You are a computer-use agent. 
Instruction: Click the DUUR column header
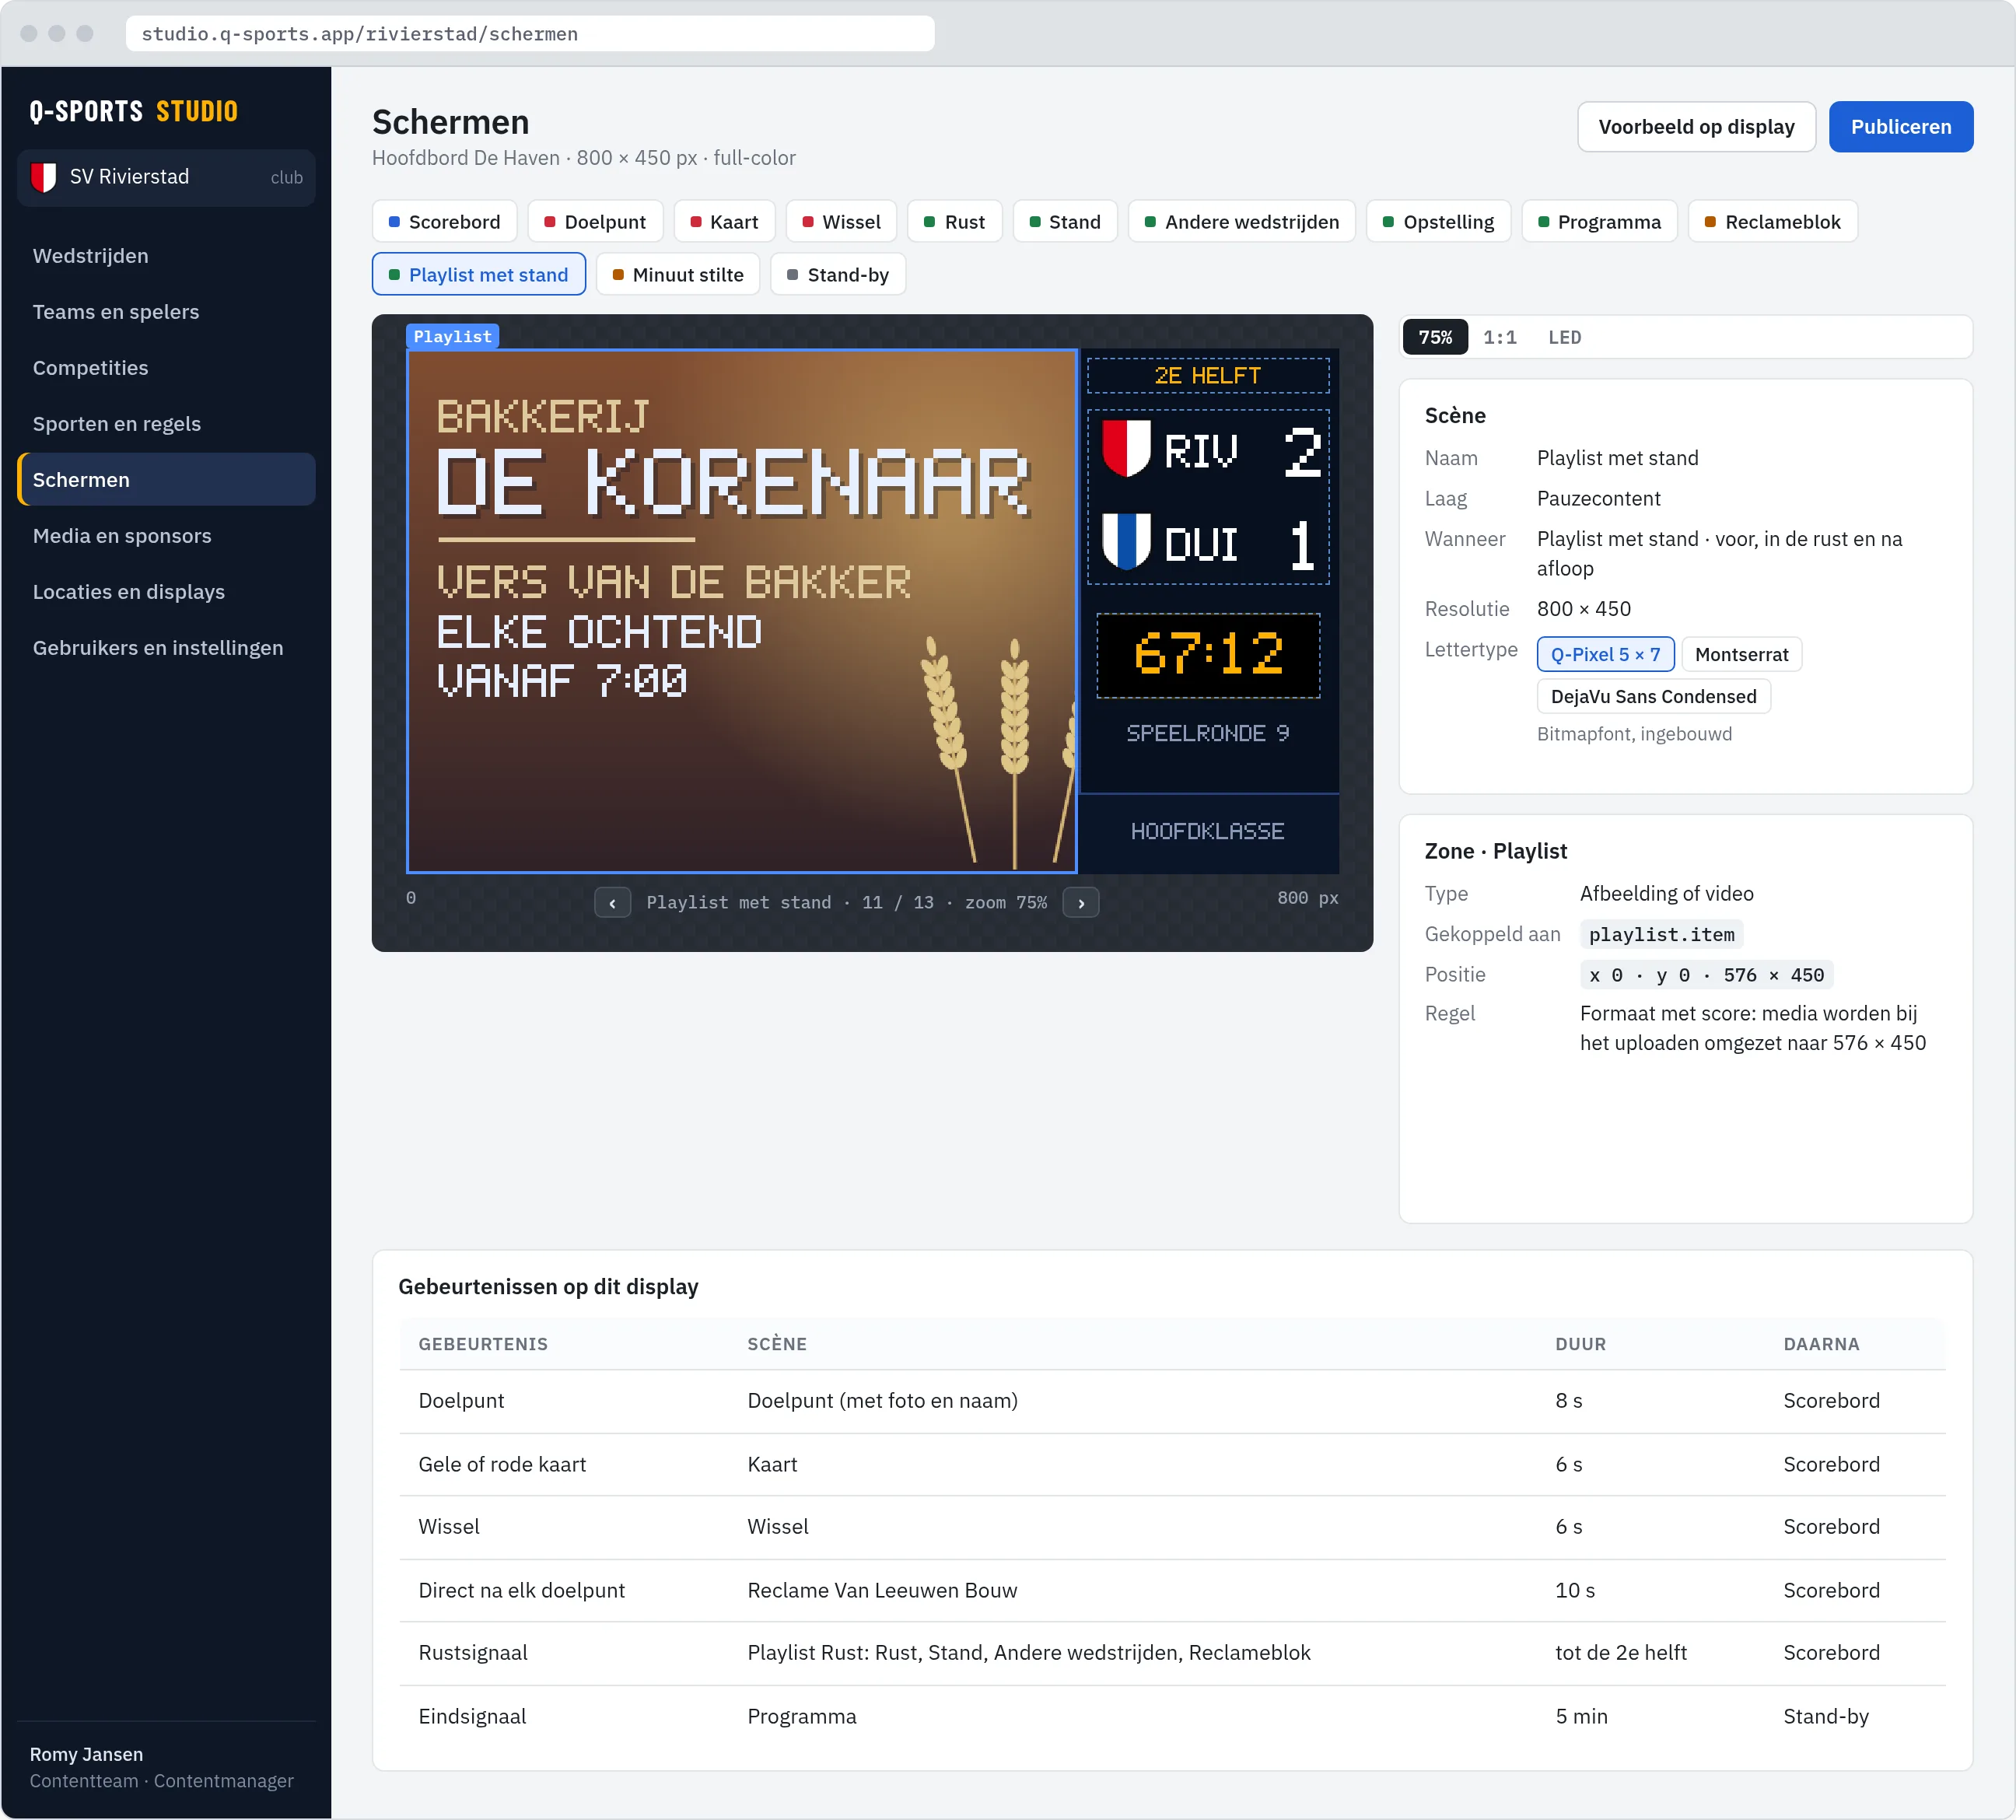(1580, 1345)
